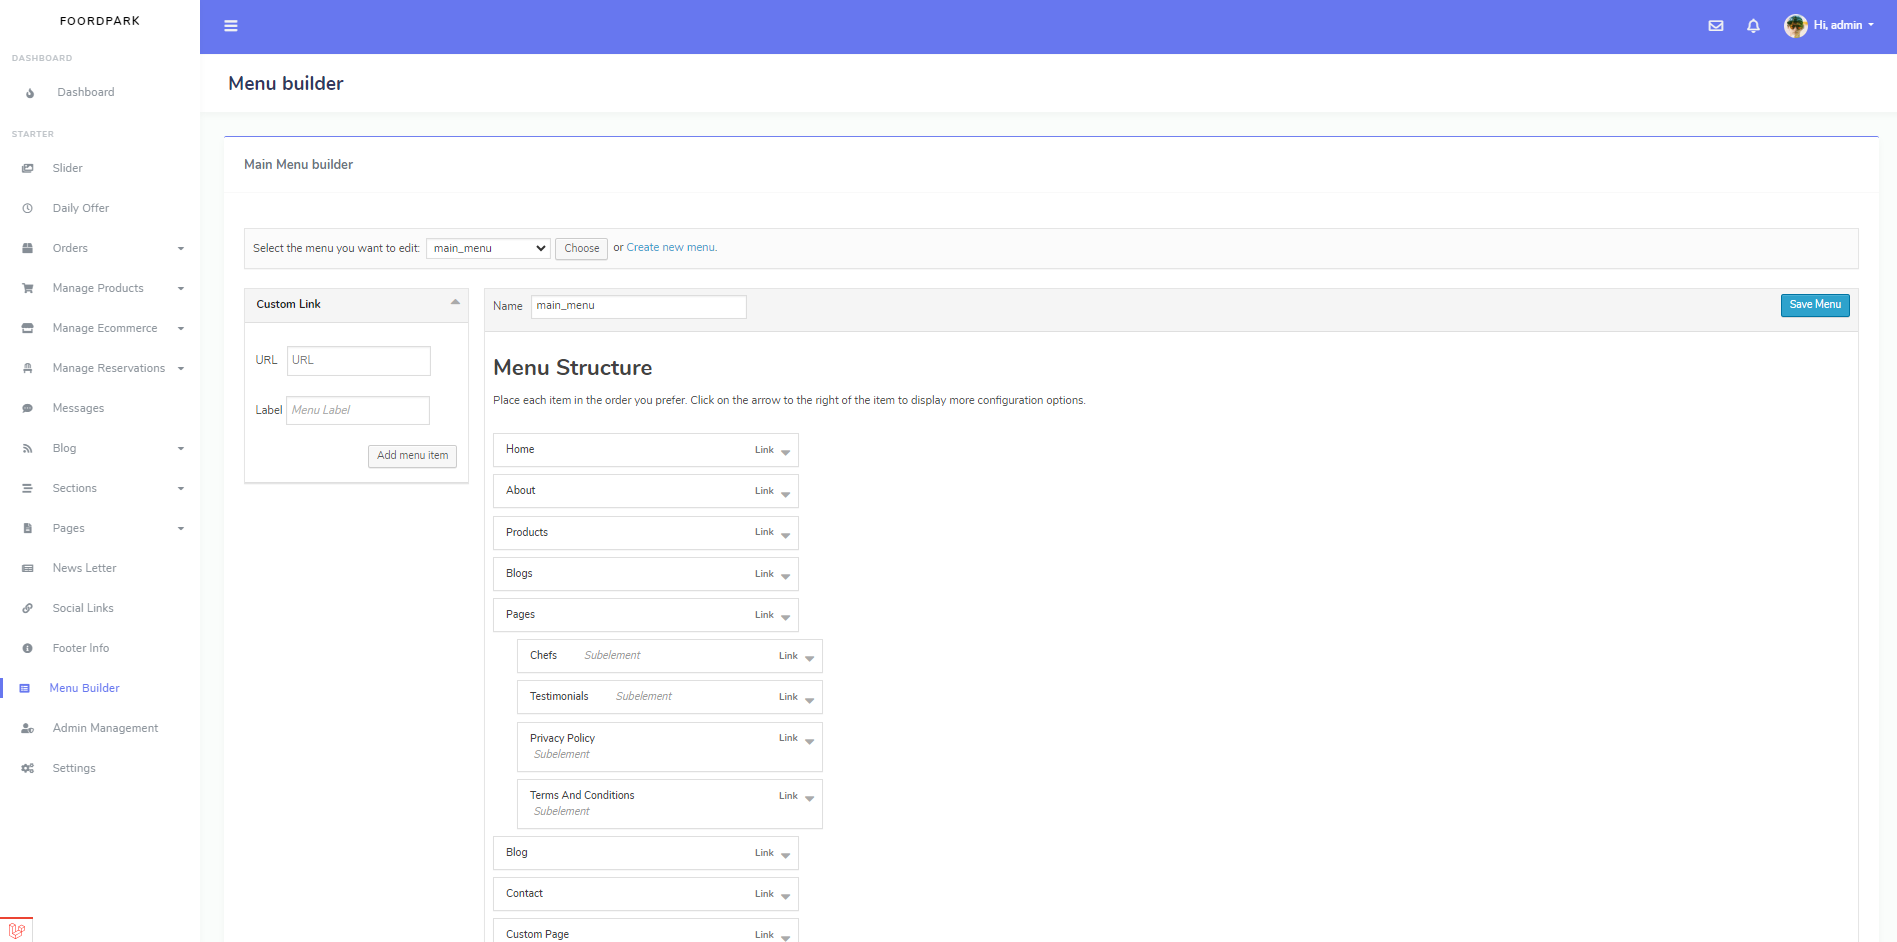Click the URL input field
This screenshot has height=942, width=1897.
[x=359, y=361]
